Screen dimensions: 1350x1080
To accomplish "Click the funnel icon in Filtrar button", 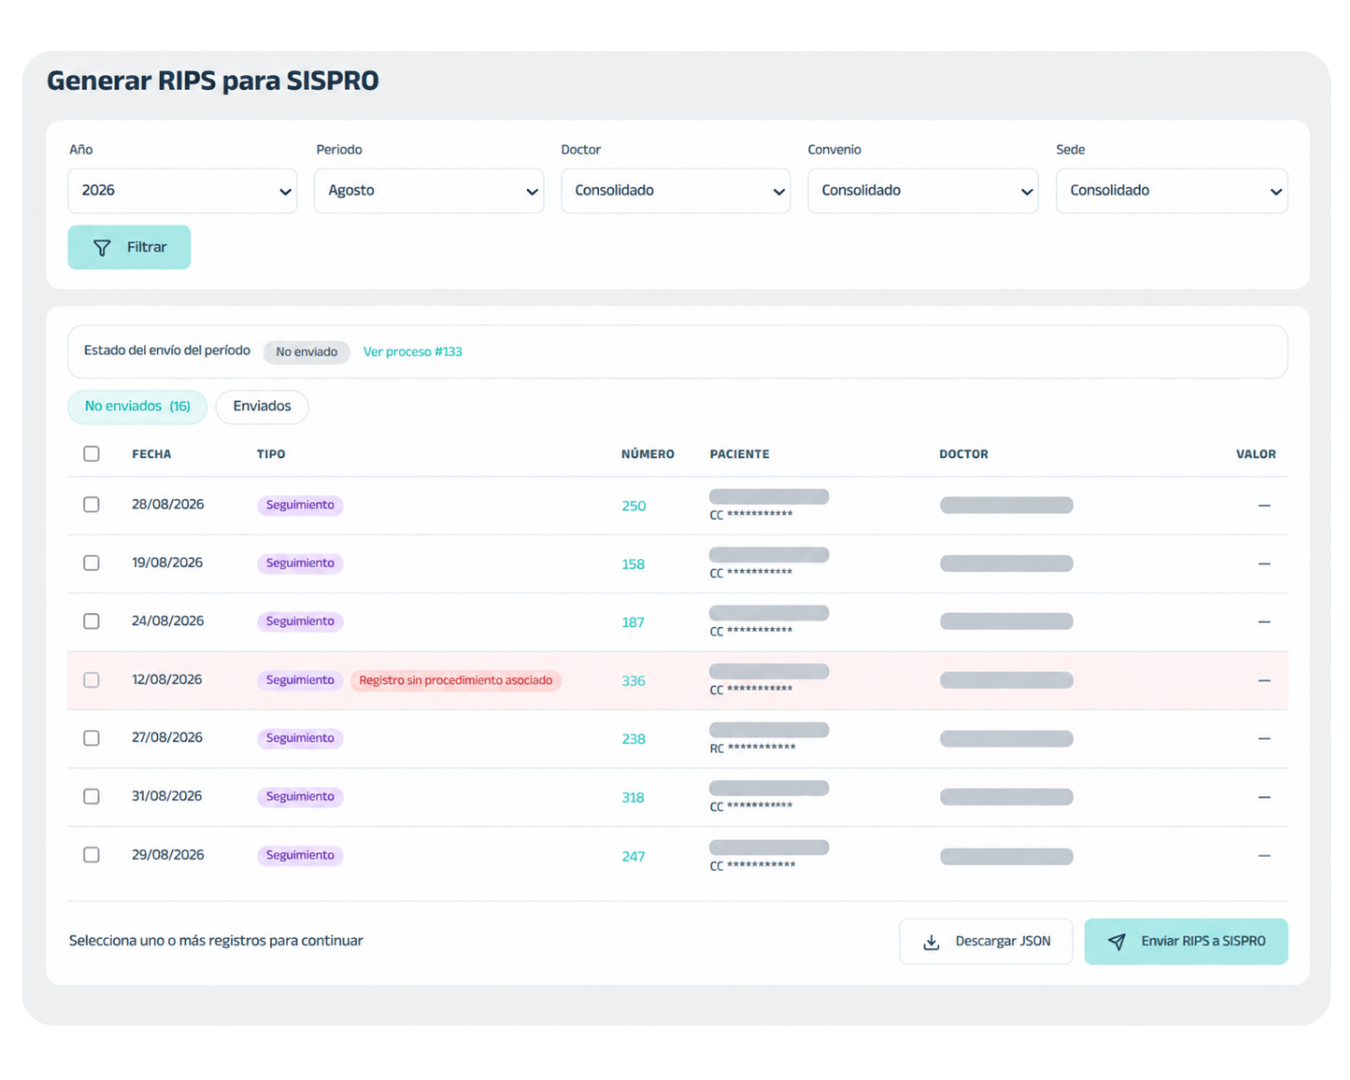I will click(x=102, y=248).
